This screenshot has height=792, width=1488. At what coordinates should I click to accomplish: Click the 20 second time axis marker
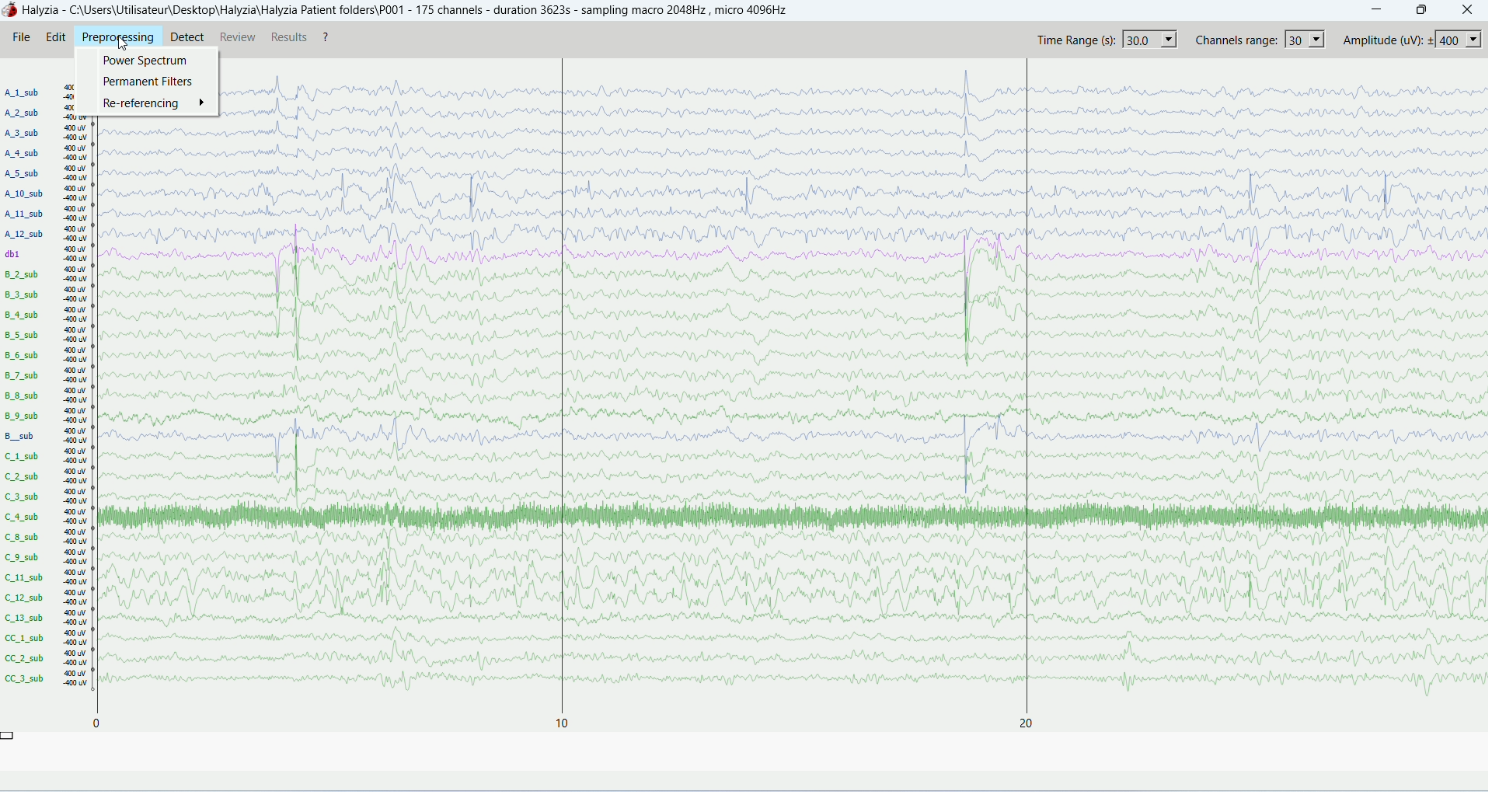click(x=1026, y=723)
